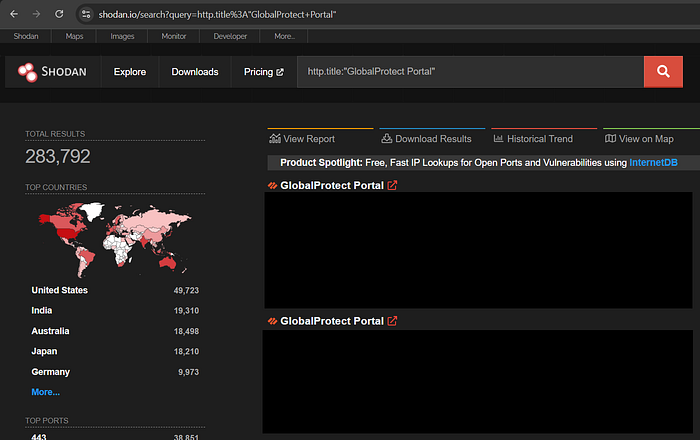Open the Downloads menu item
This screenshot has height=440, width=700.
[195, 72]
